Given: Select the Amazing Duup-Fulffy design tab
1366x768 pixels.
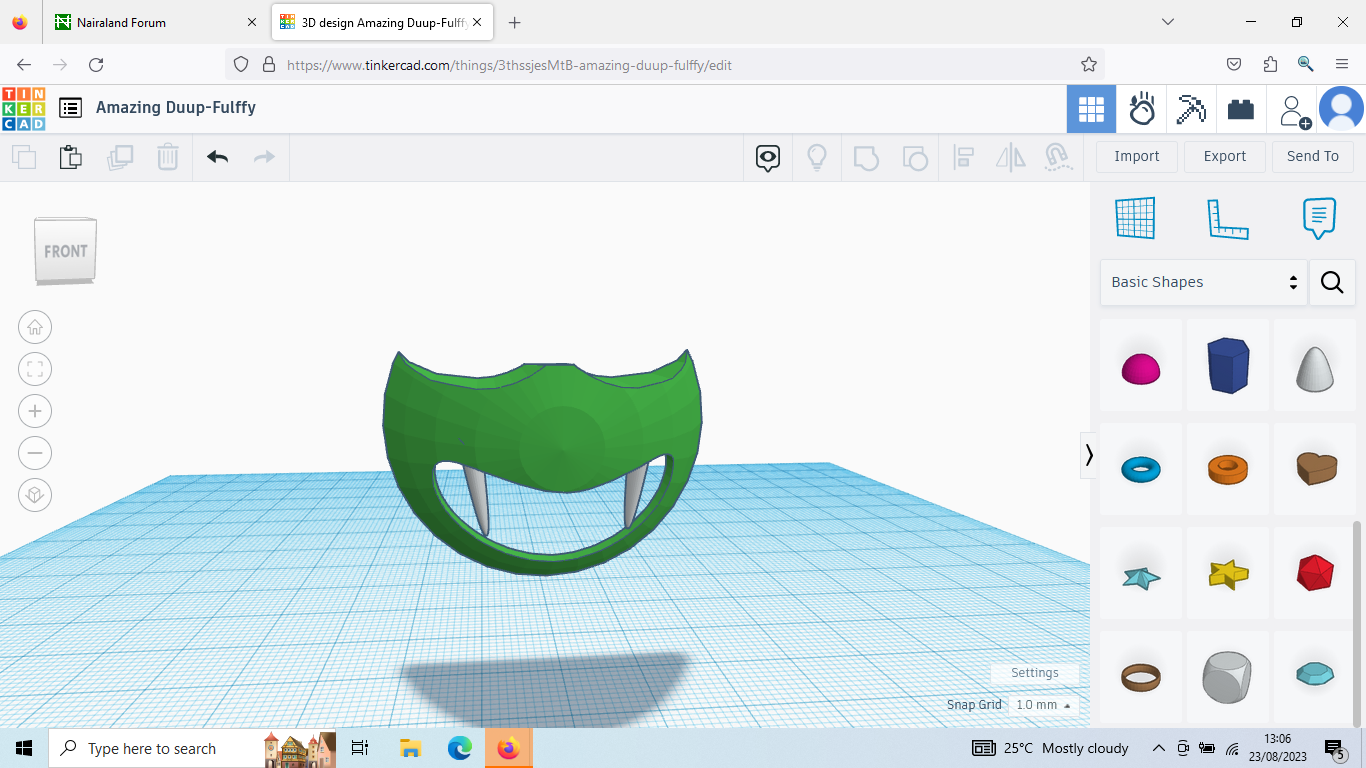Looking at the screenshot, I should 370,21.
